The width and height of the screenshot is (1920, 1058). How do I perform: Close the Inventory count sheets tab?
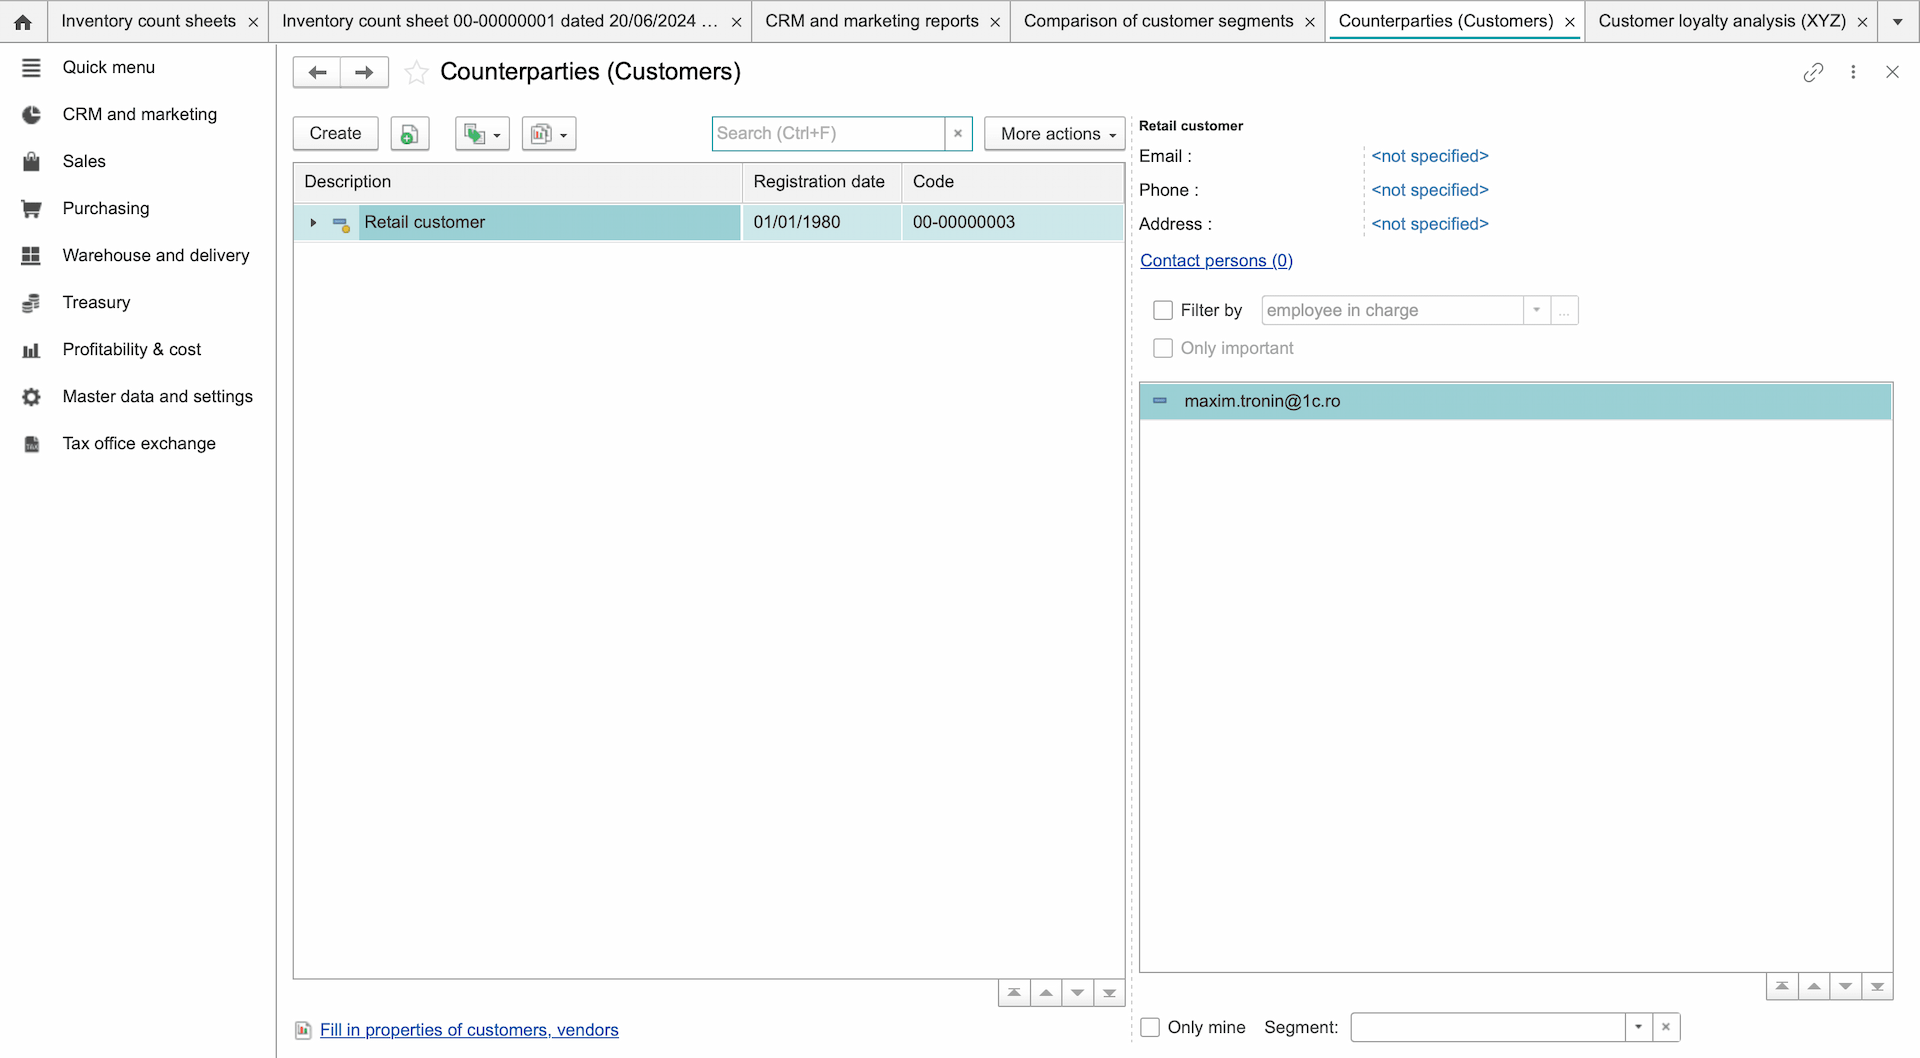coord(253,22)
